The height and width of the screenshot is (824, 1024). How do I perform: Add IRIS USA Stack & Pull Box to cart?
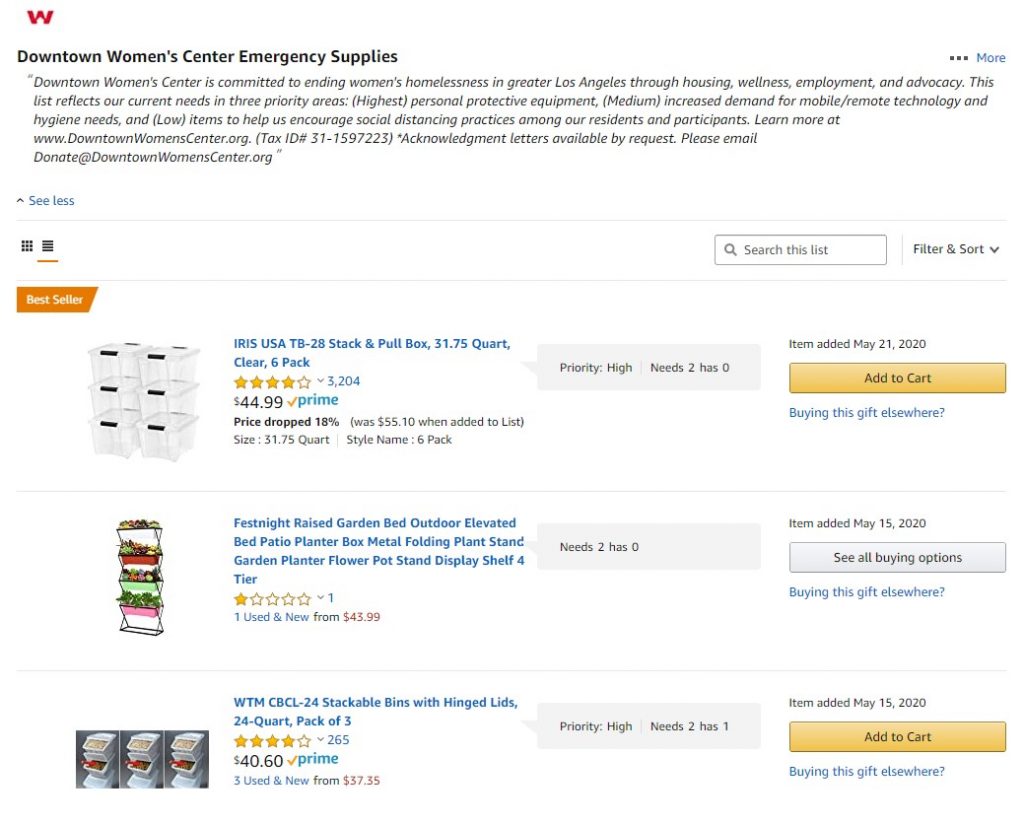point(897,378)
